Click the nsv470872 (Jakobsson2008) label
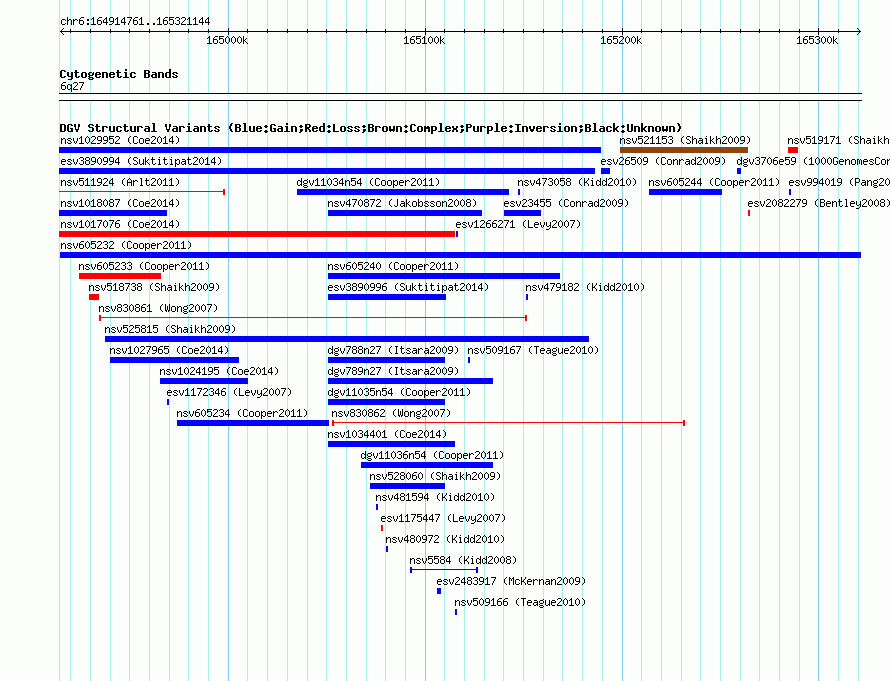This screenshot has height=681, width=890. (402, 203)
